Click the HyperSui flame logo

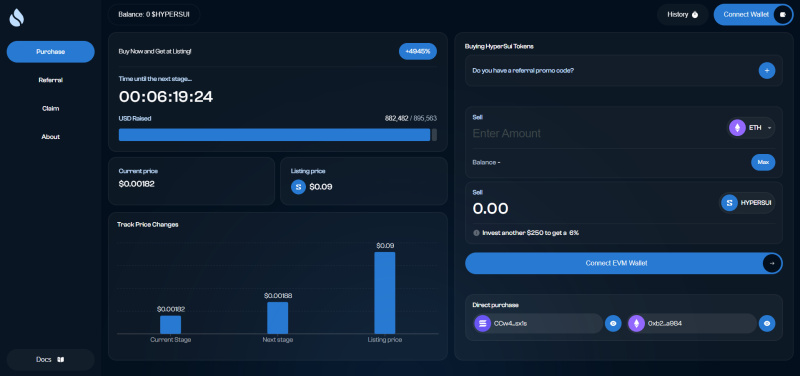[x=16, y=18]
